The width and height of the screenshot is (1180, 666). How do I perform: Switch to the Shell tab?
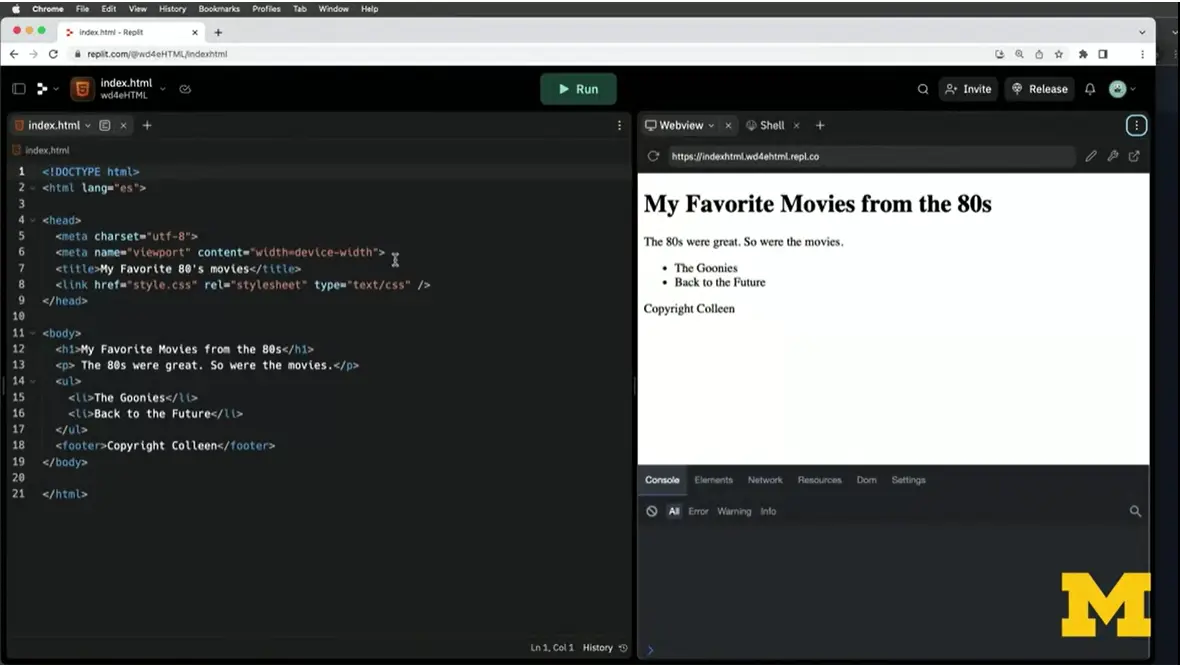(x=766, y=126)
